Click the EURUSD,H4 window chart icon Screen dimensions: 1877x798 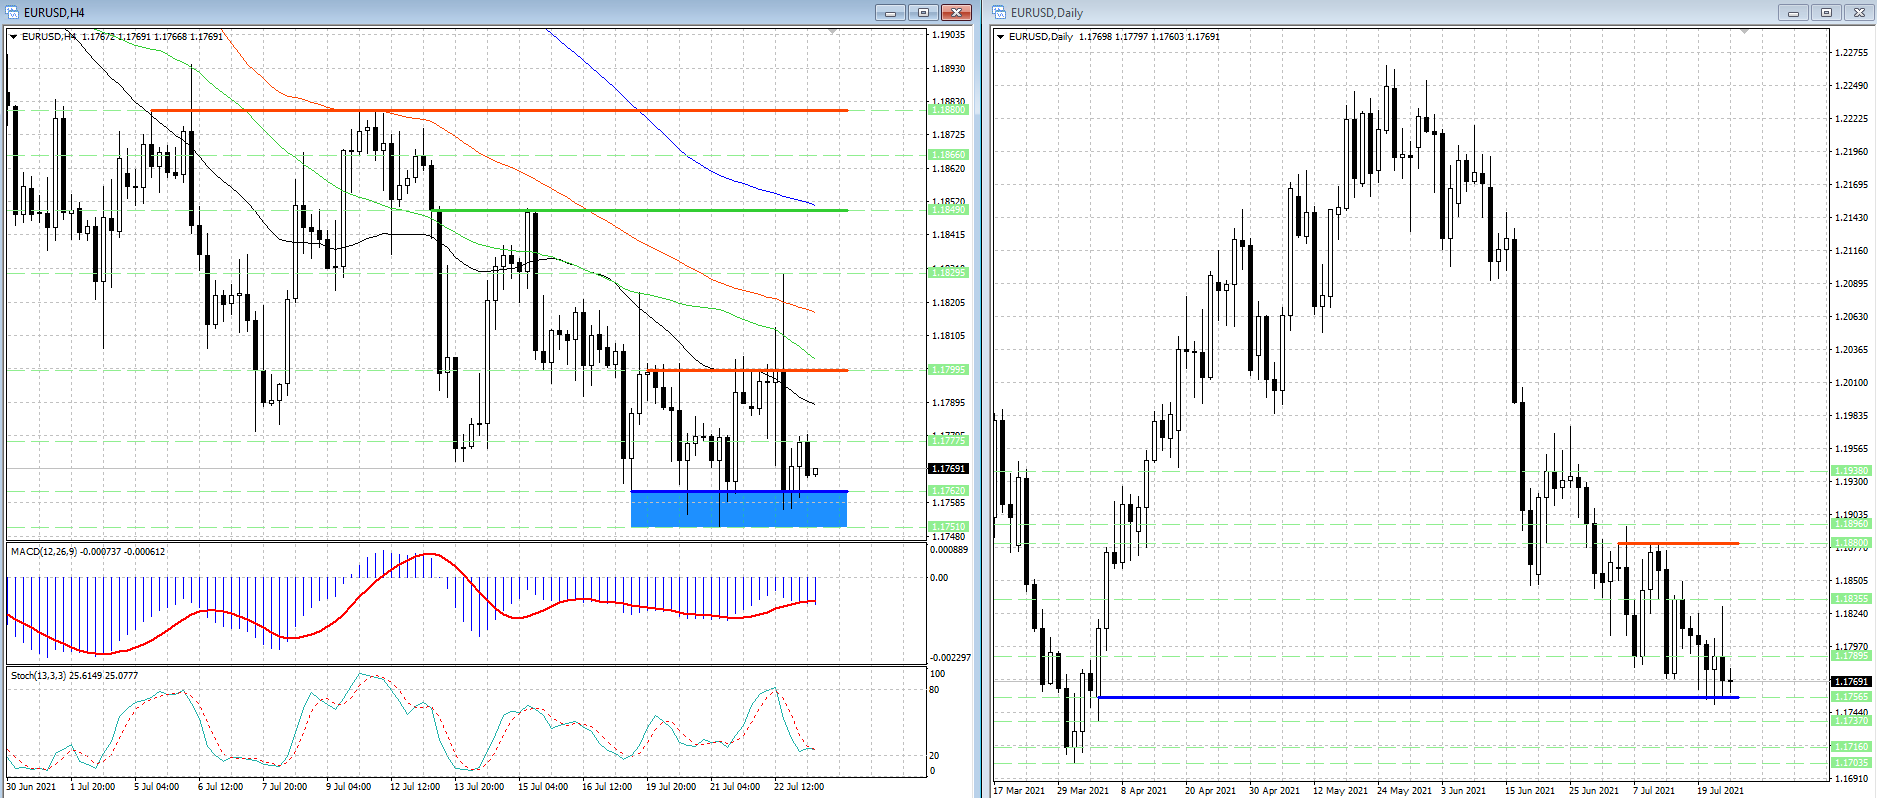(13, 13)
